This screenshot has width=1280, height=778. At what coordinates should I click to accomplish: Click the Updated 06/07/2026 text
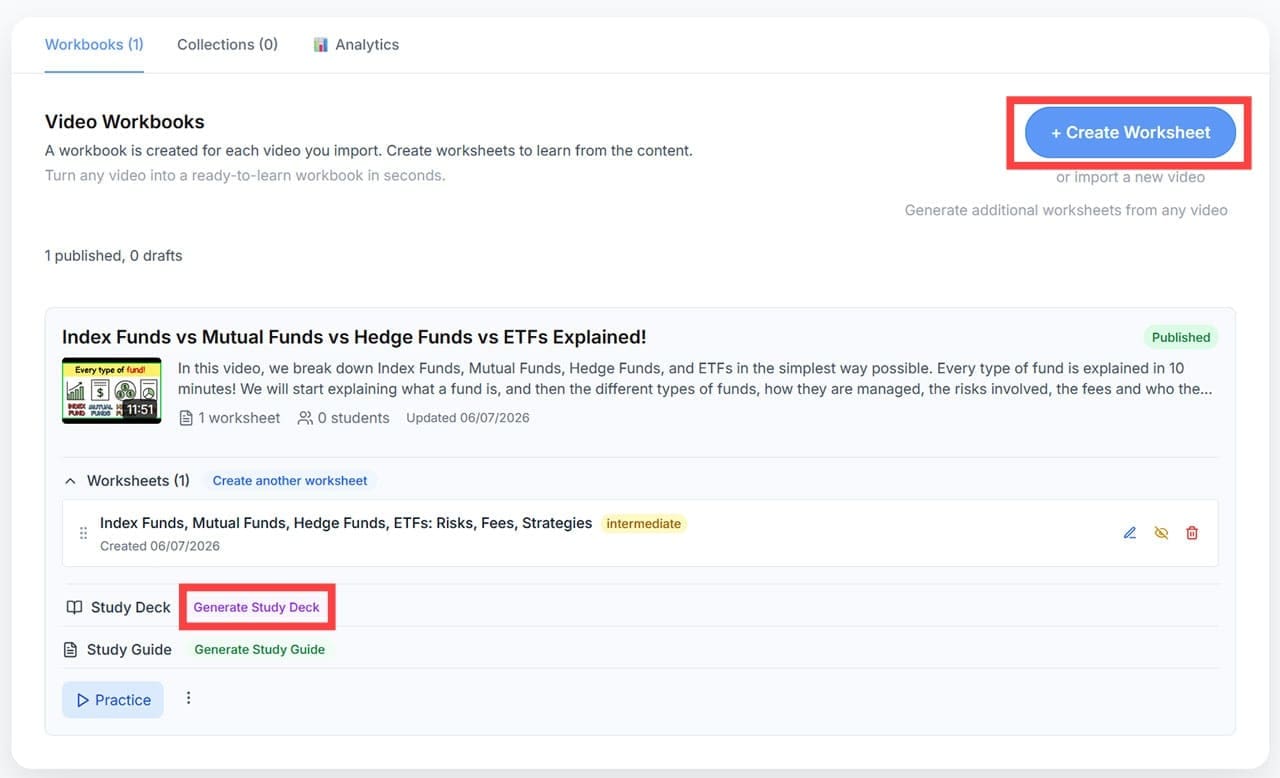coord(468,418)
